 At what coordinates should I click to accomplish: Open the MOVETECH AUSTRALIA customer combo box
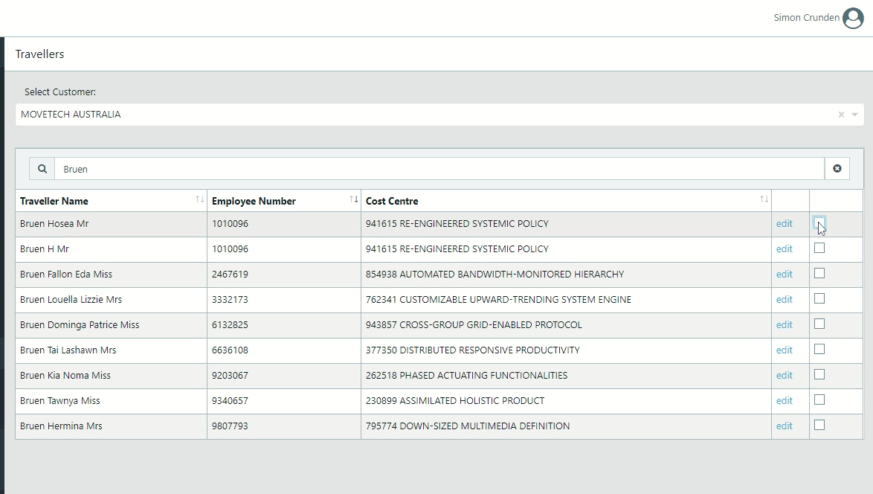[420, 115]
